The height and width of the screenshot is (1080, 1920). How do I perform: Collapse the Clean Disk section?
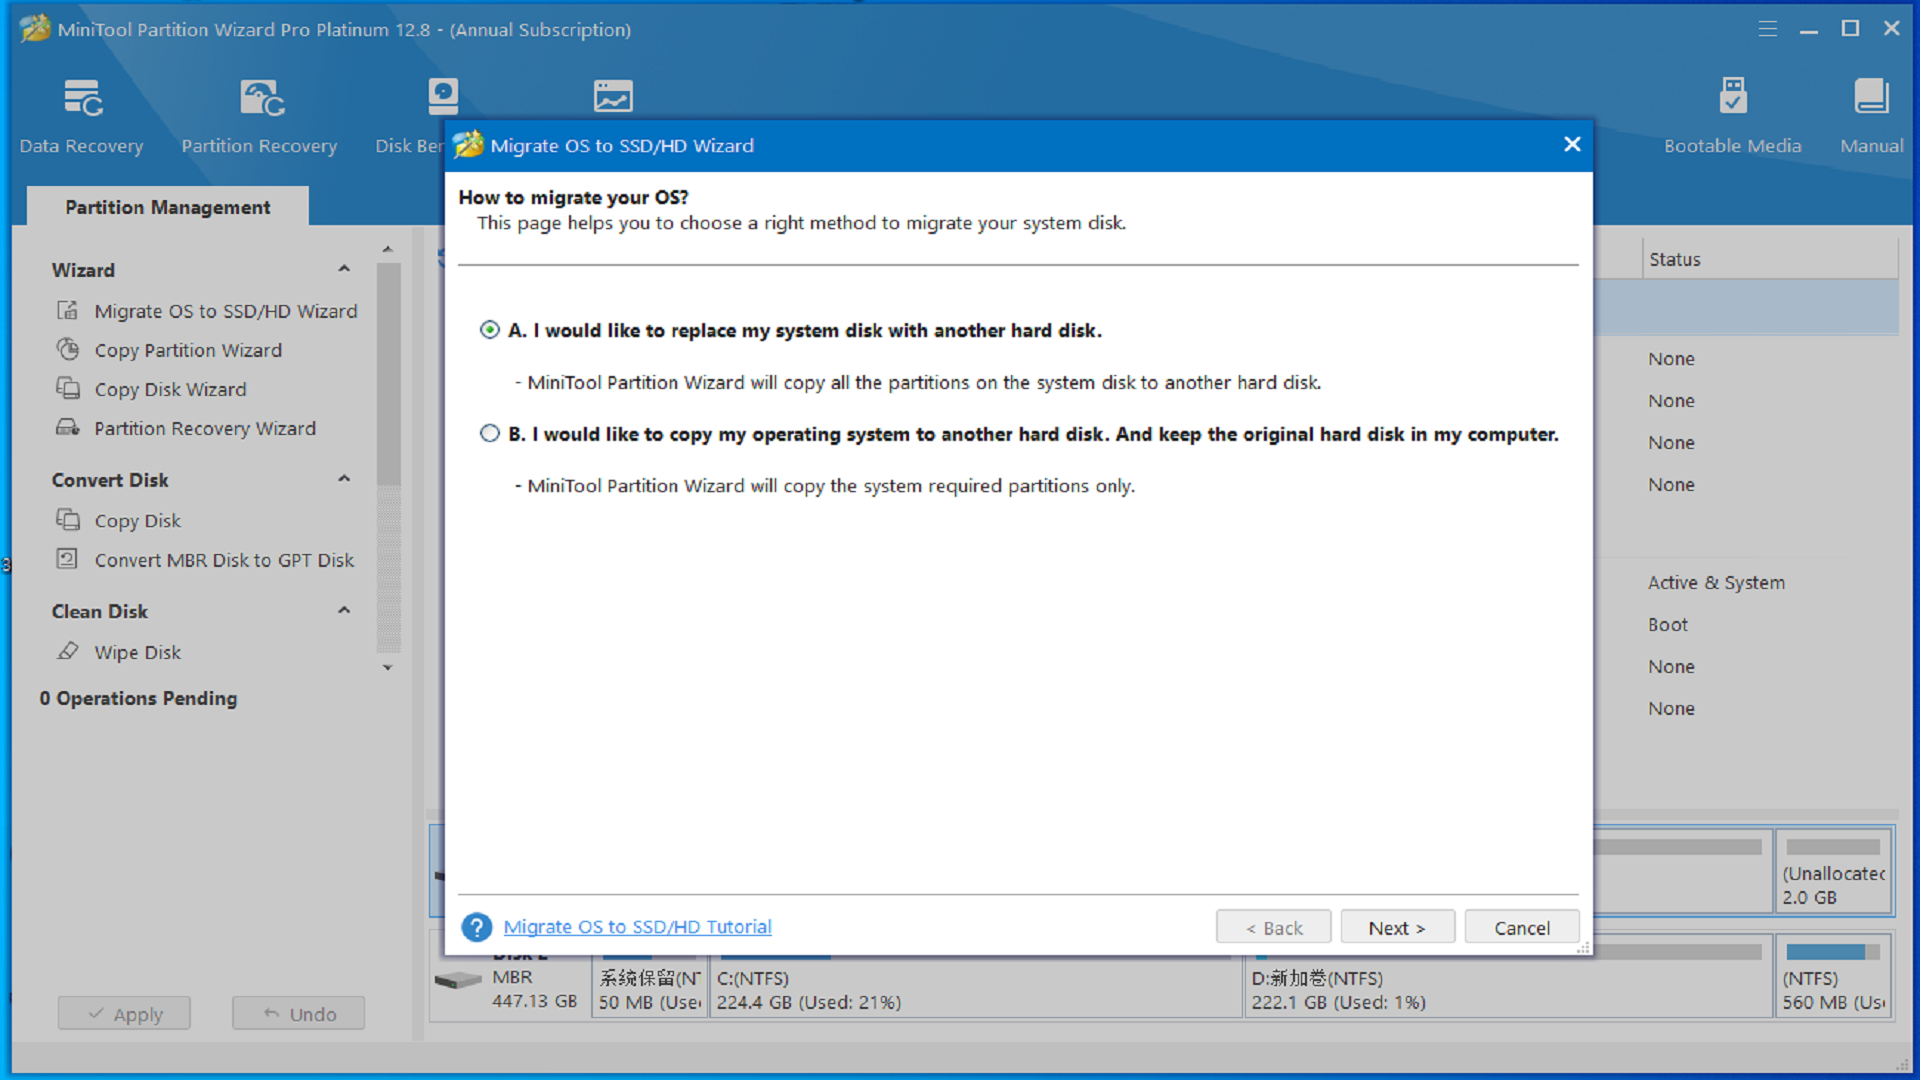pos(344,610)
